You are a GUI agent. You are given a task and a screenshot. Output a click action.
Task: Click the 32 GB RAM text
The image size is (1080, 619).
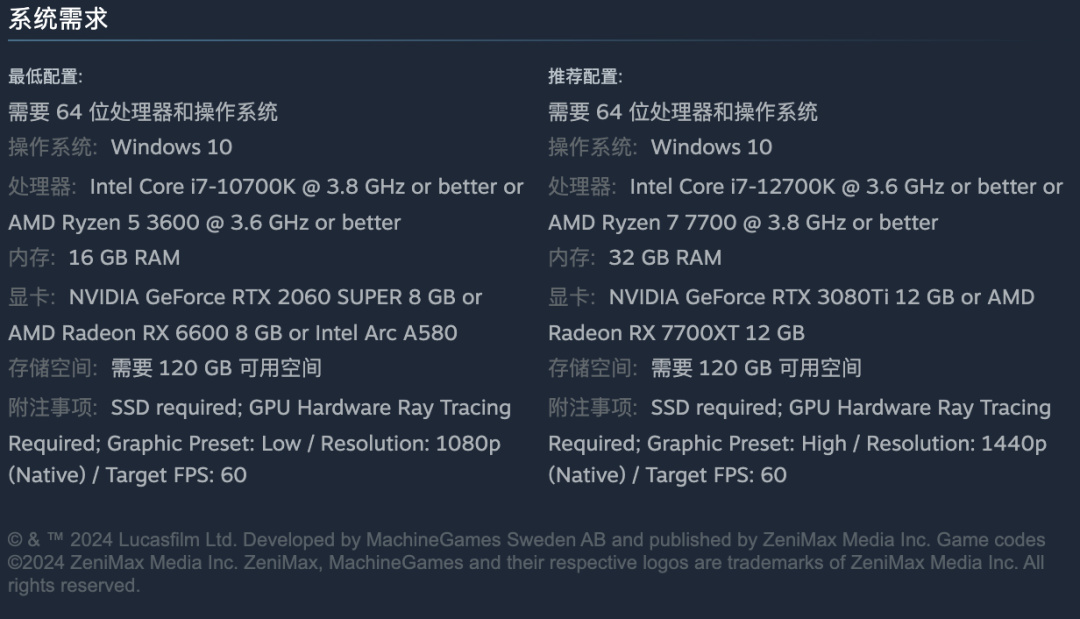pos(664,258)
